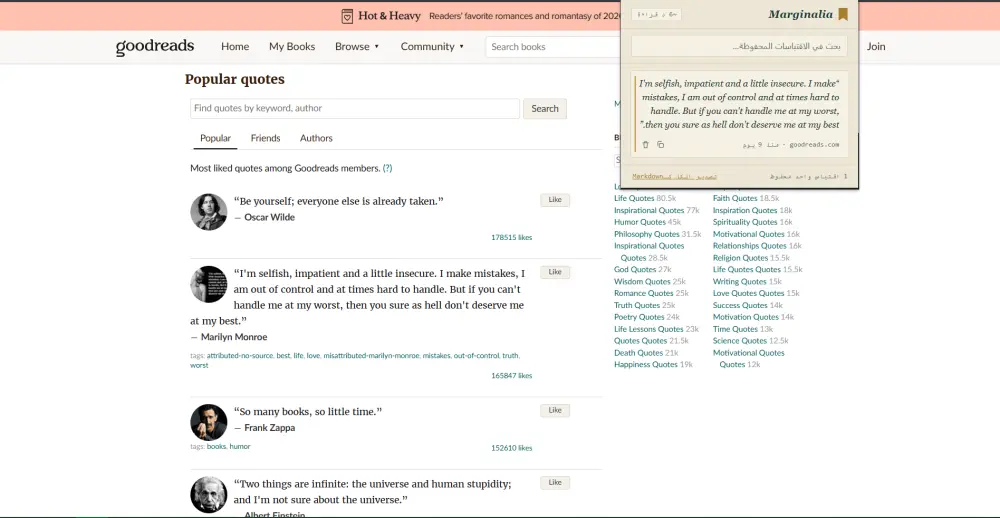
Task: Switch to the Popular tab
Action: pyautogui.click(x=216, y=138)
